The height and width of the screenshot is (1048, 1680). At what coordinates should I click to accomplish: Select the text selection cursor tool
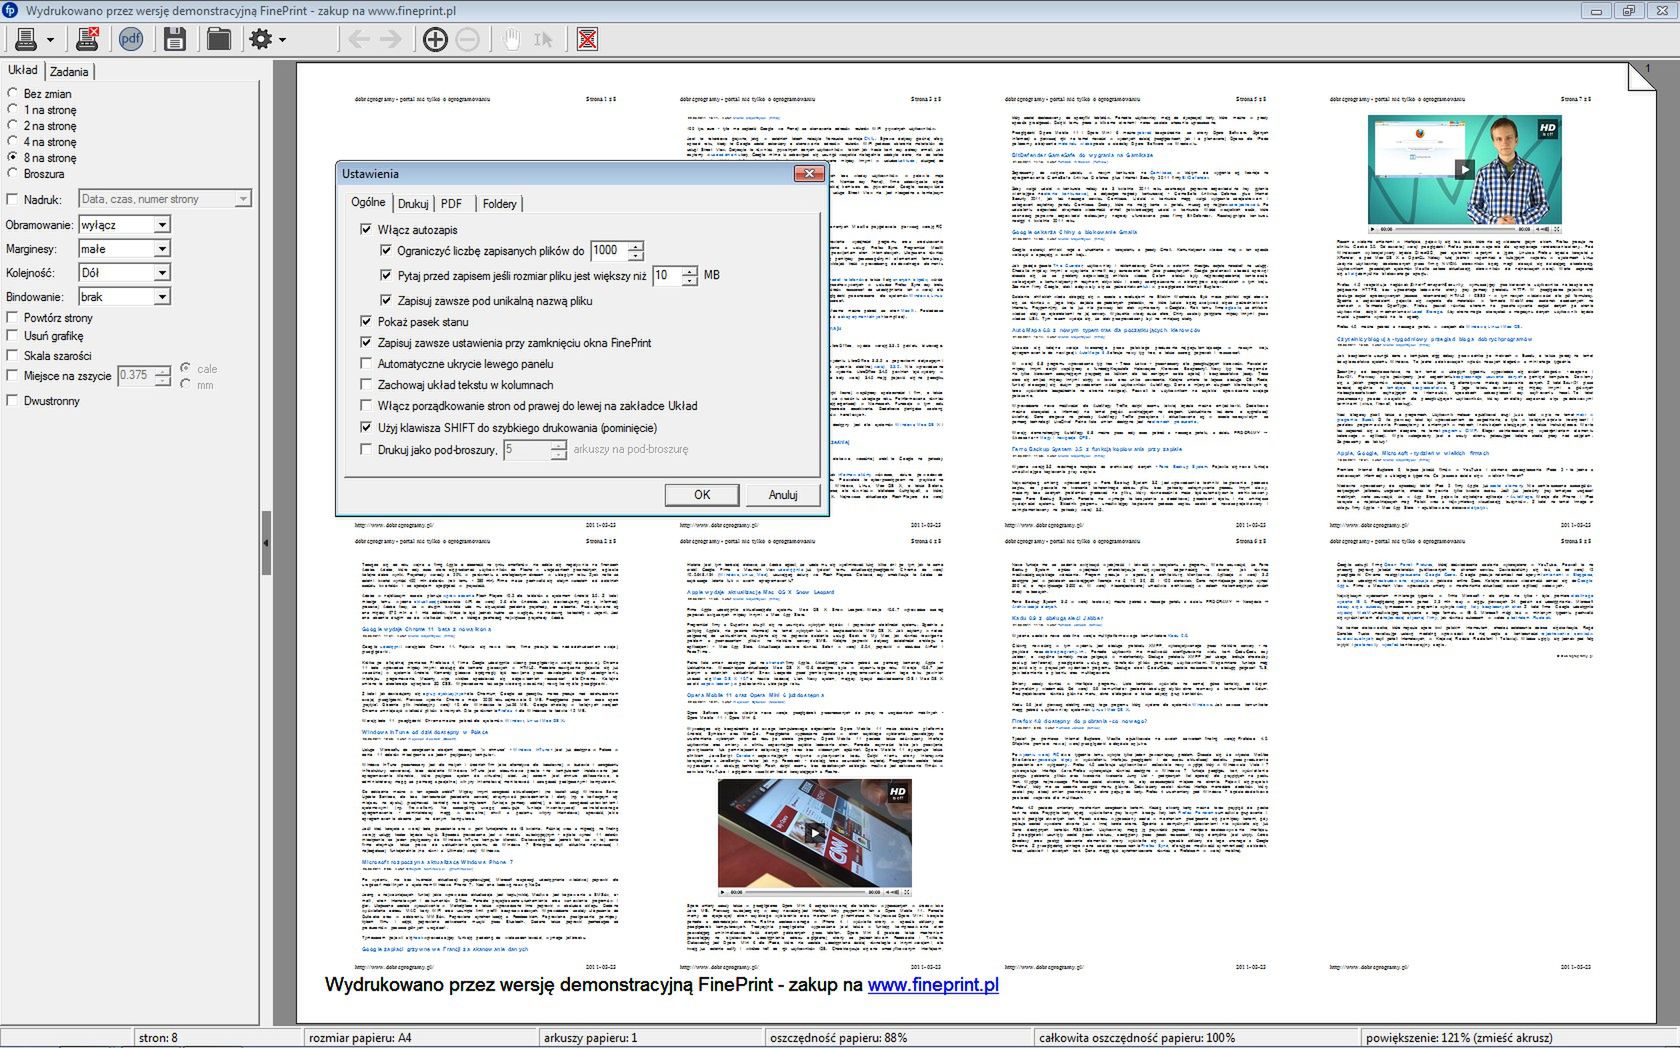click(543, 39)
